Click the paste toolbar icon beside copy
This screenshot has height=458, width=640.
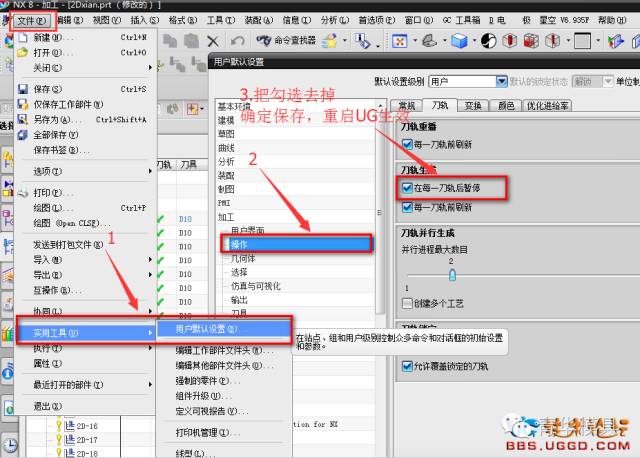(x=191, y=41)
